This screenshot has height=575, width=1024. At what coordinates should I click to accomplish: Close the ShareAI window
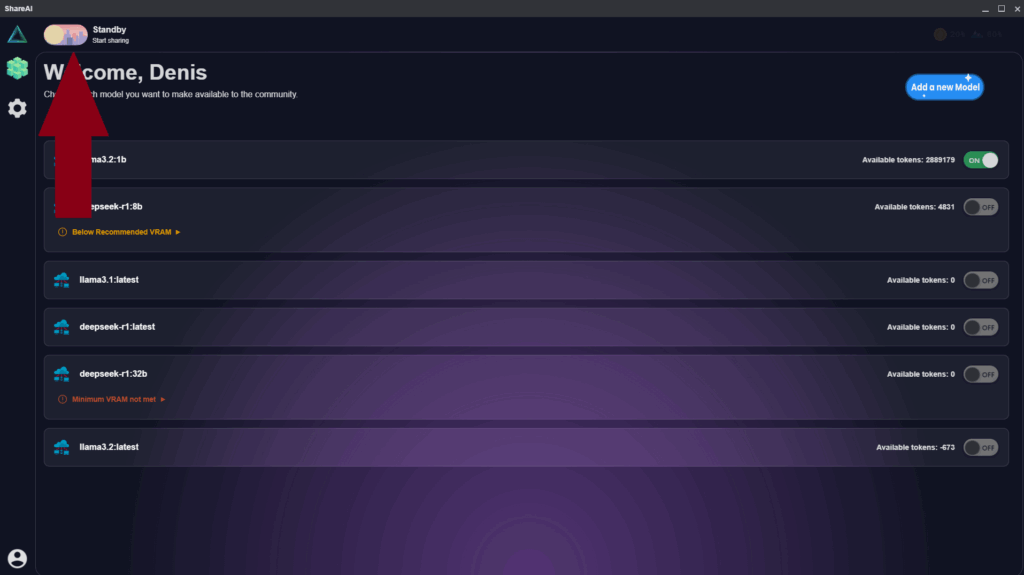[x=1017, y=8]
